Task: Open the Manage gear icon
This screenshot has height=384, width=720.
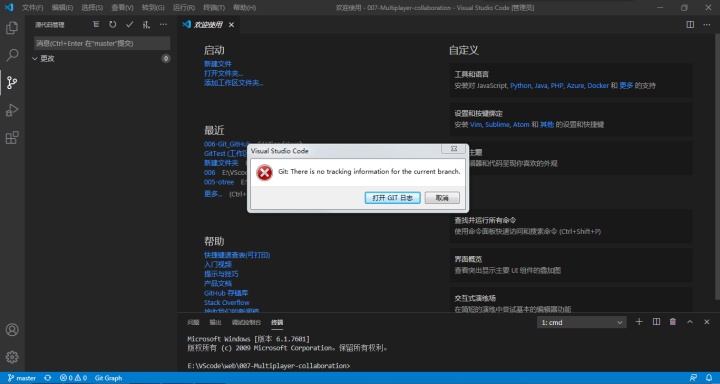Action: pyautogui.click(x=12, y=357)
